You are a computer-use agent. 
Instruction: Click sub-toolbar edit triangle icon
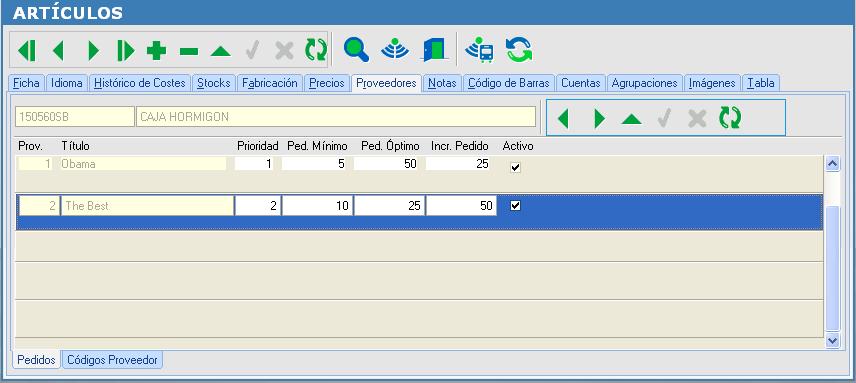[631, 118]
